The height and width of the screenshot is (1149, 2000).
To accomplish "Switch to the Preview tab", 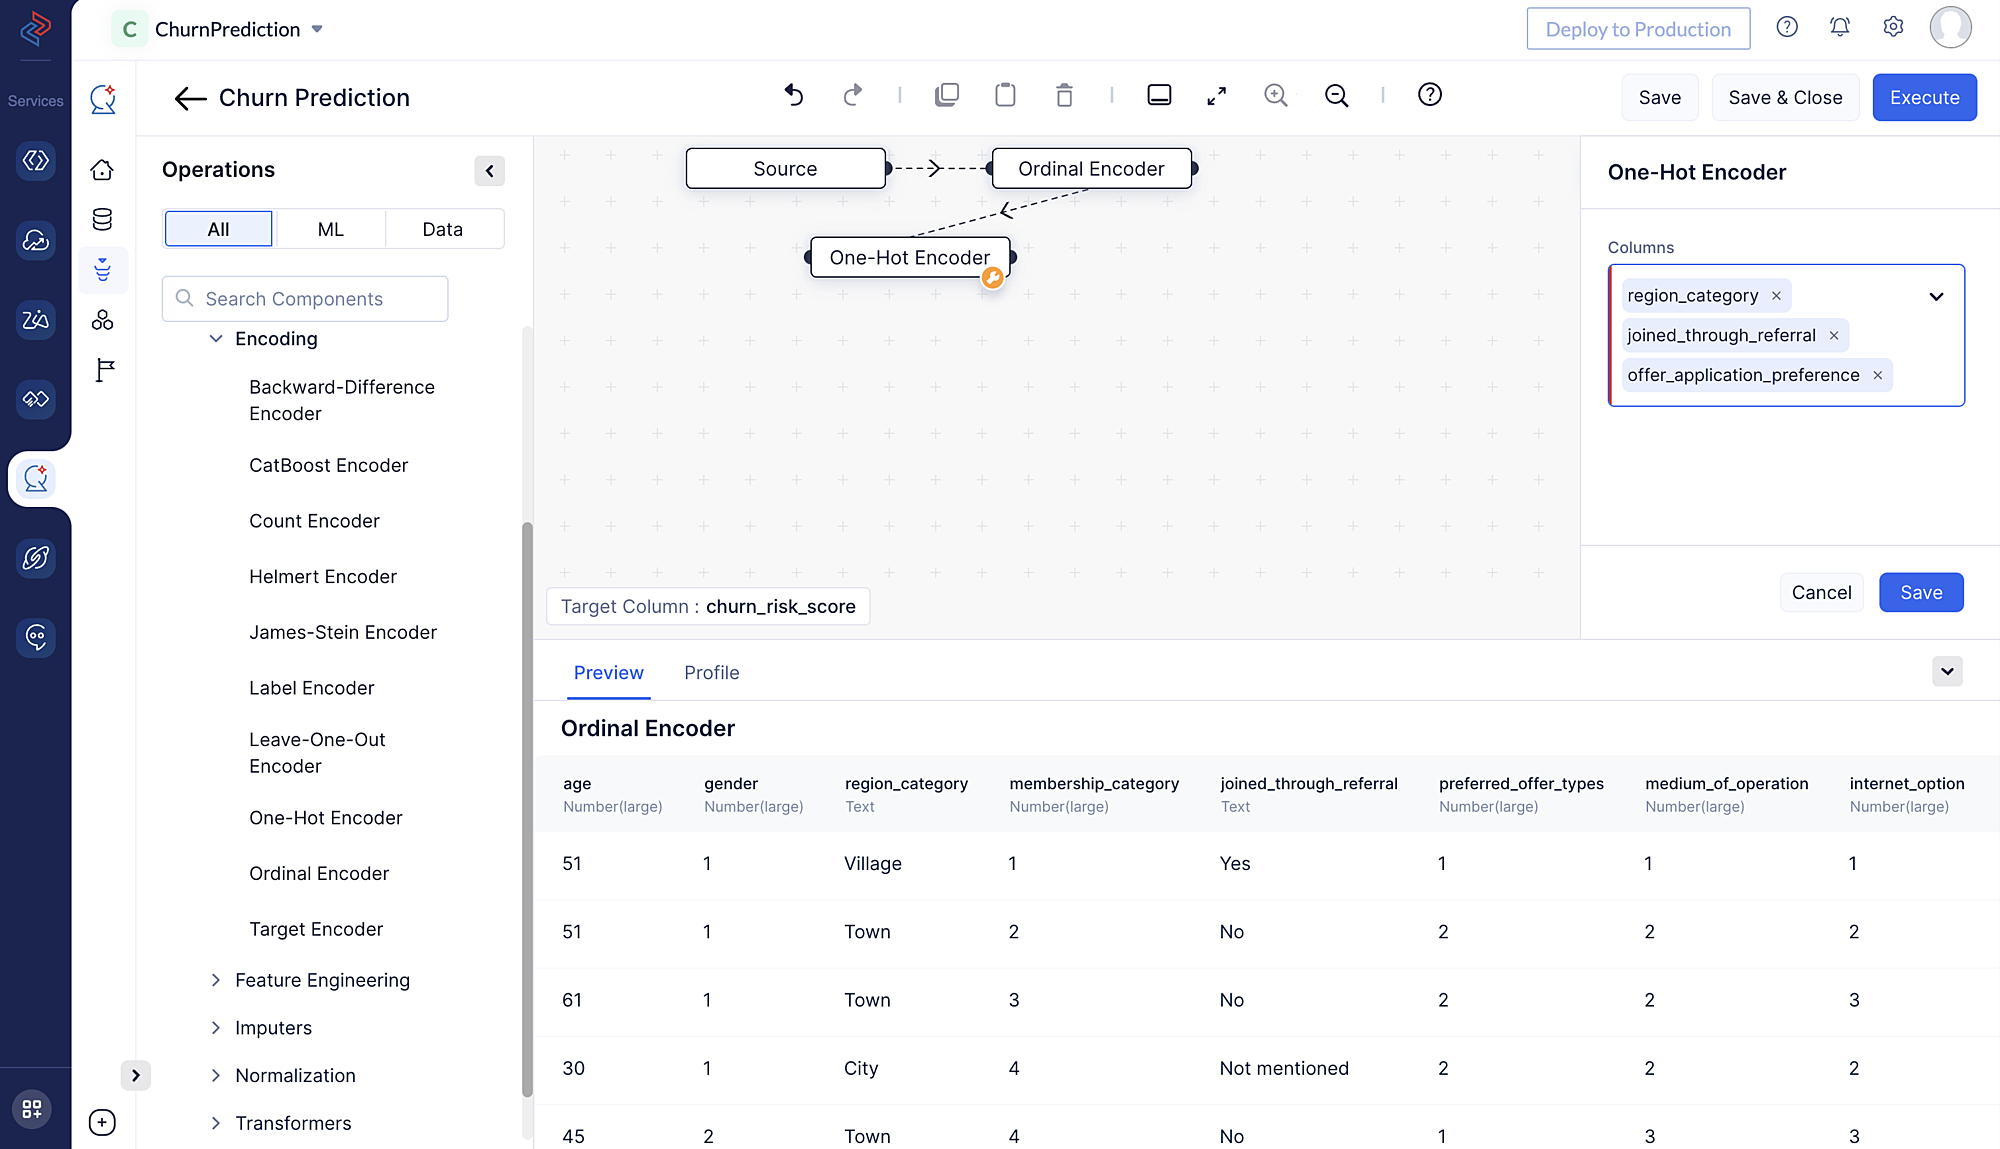I will pyautogui.click(x=609, y=672).
